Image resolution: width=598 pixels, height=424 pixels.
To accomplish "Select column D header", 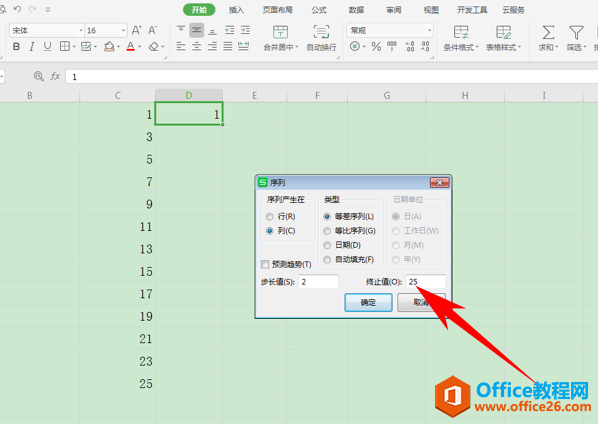I will (x=189, y=95).
